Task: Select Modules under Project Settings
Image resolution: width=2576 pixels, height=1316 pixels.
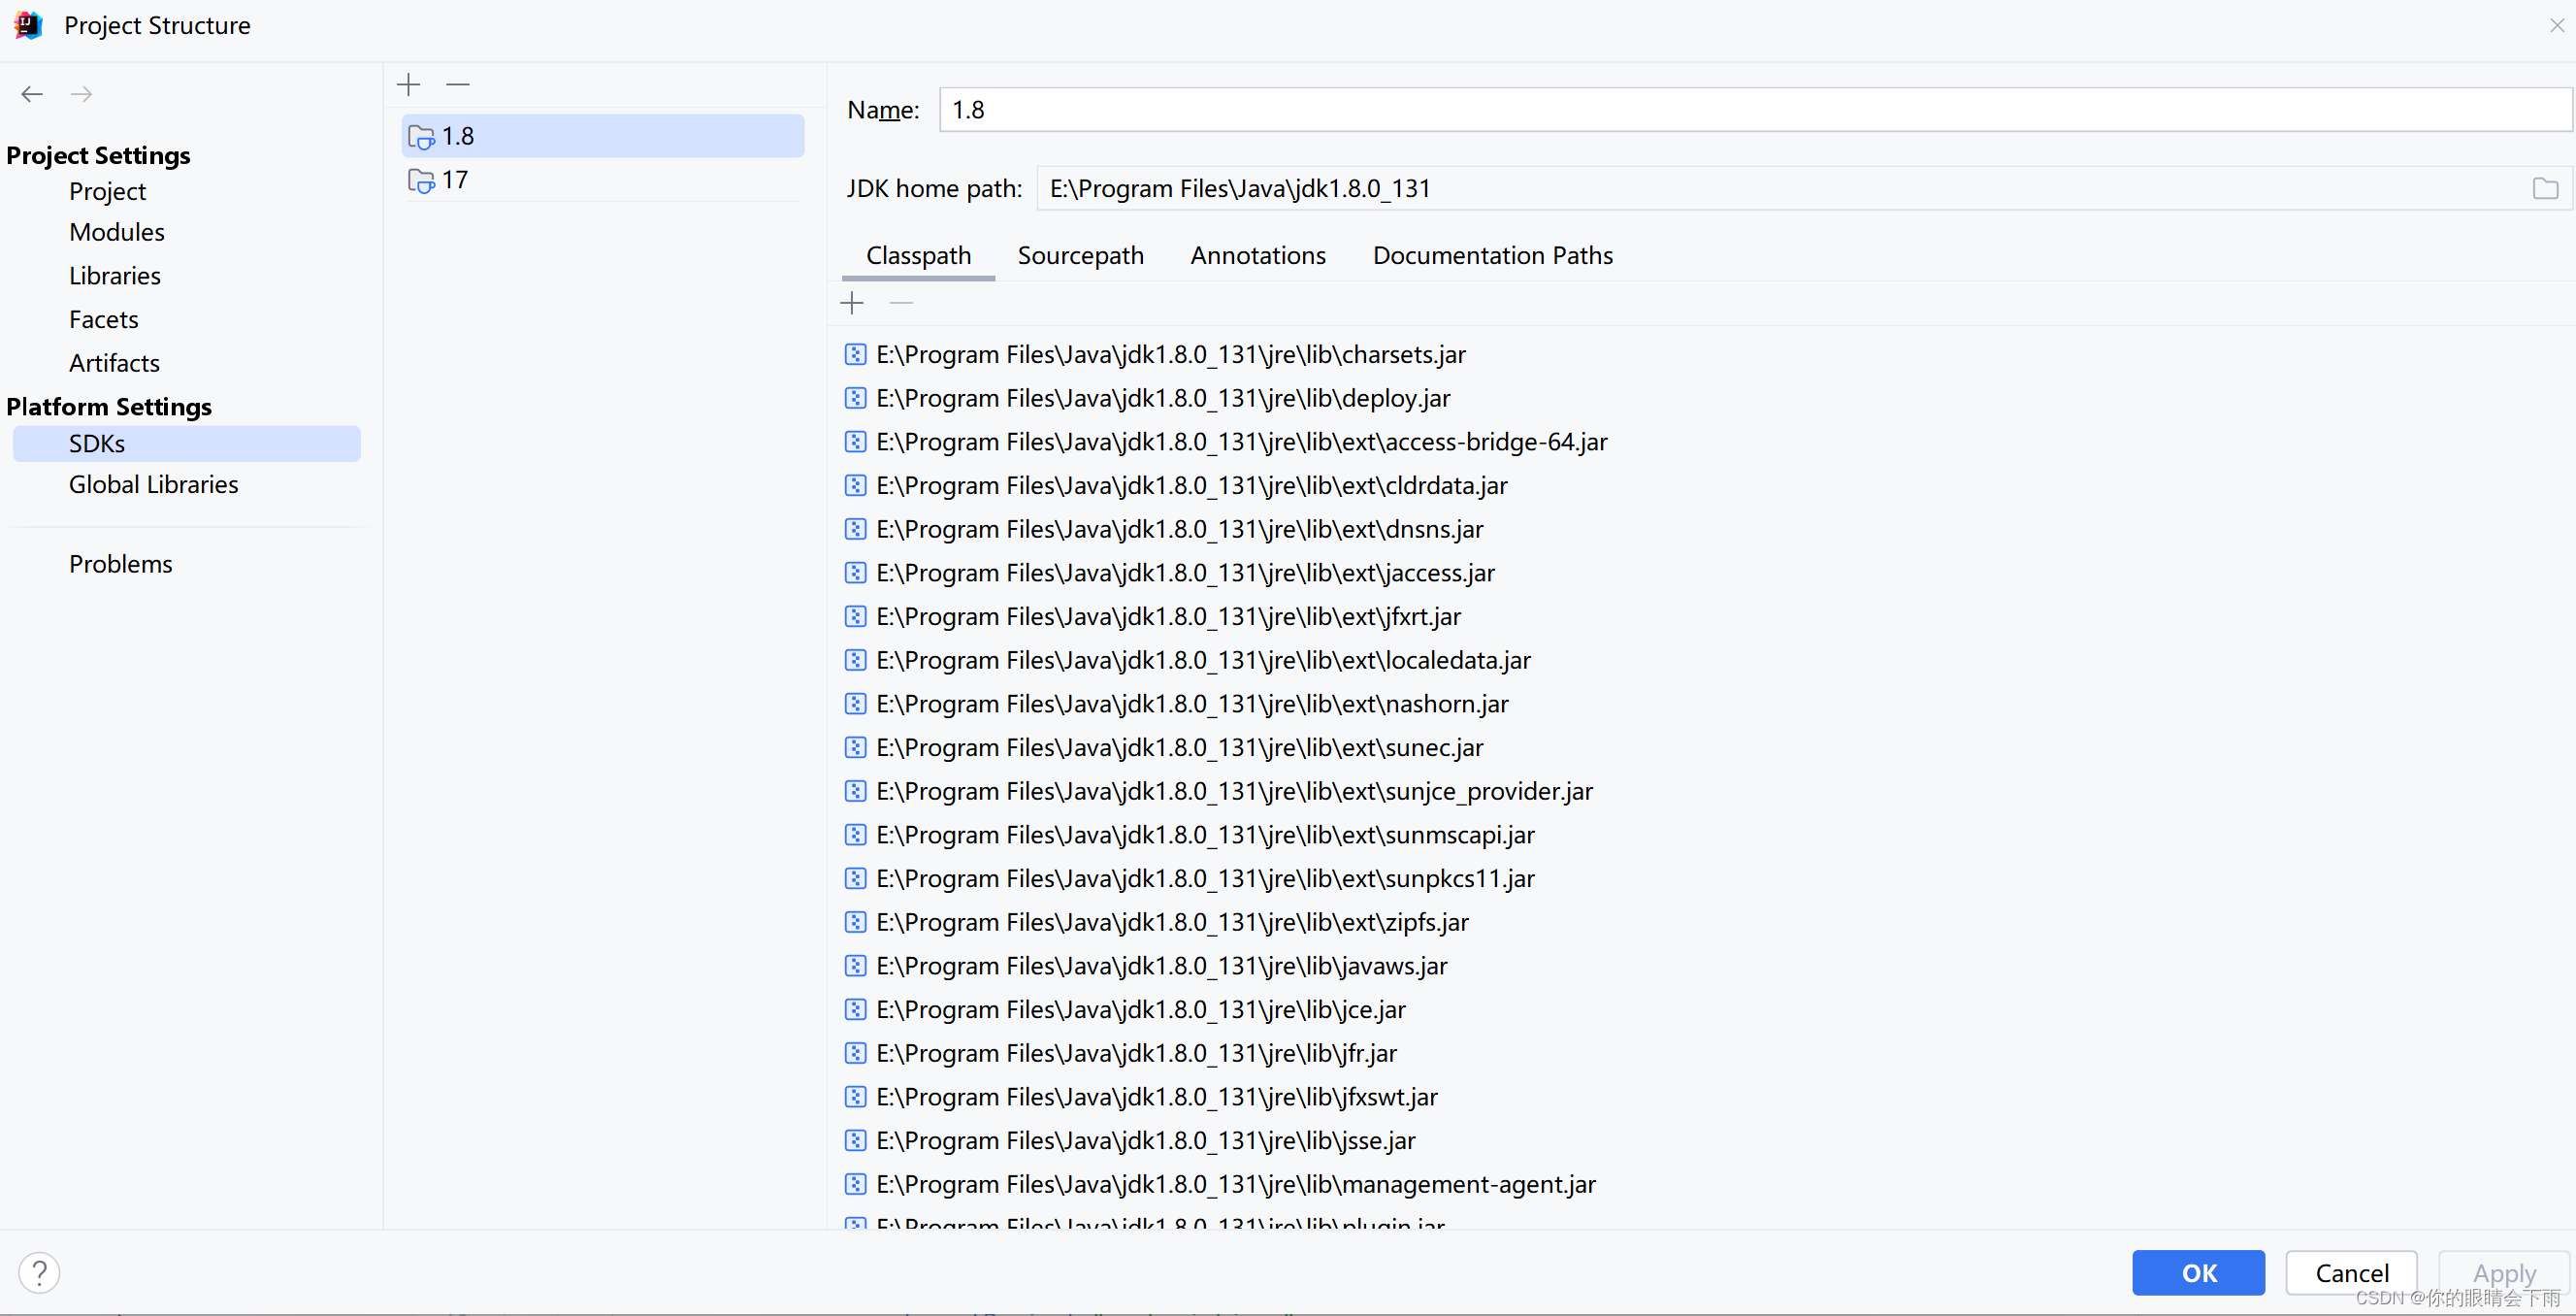Action: pos(116,231)
